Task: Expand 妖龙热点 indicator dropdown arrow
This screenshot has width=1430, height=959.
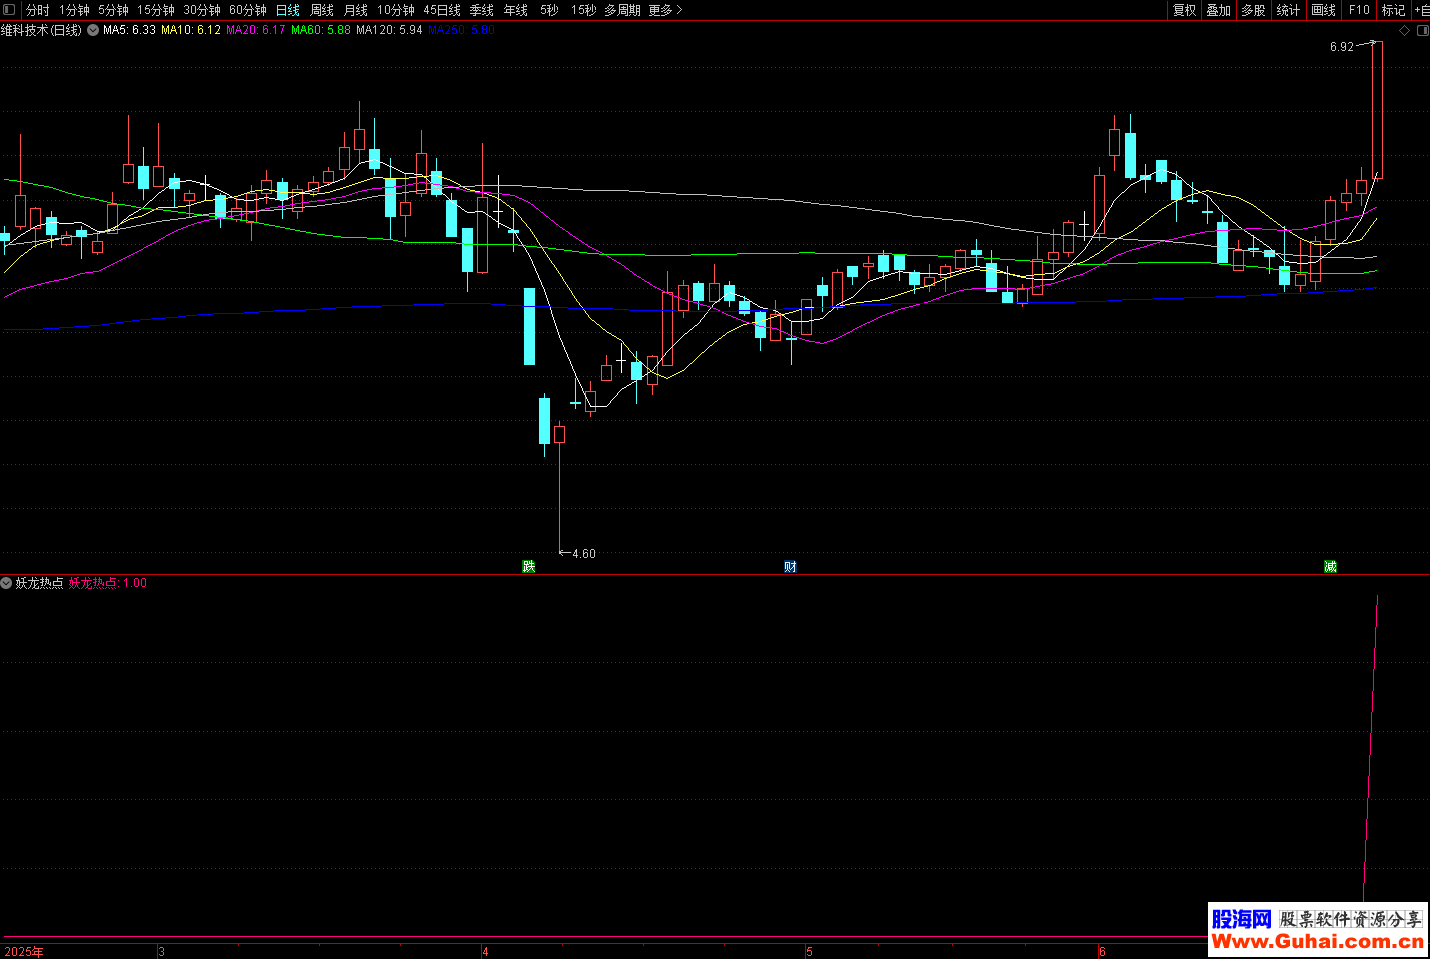Action: tap(7, 583)
